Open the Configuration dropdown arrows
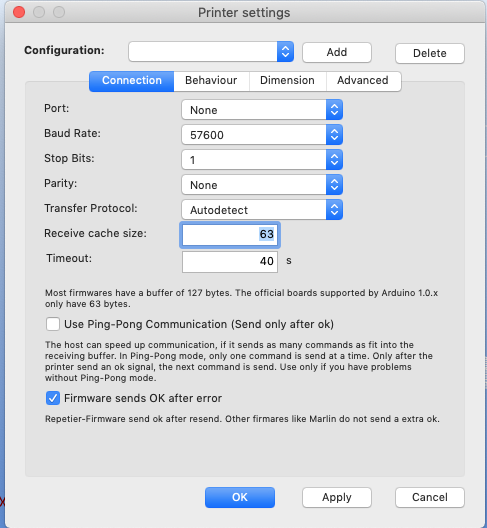The image size is (487, 528). [285, 52]
